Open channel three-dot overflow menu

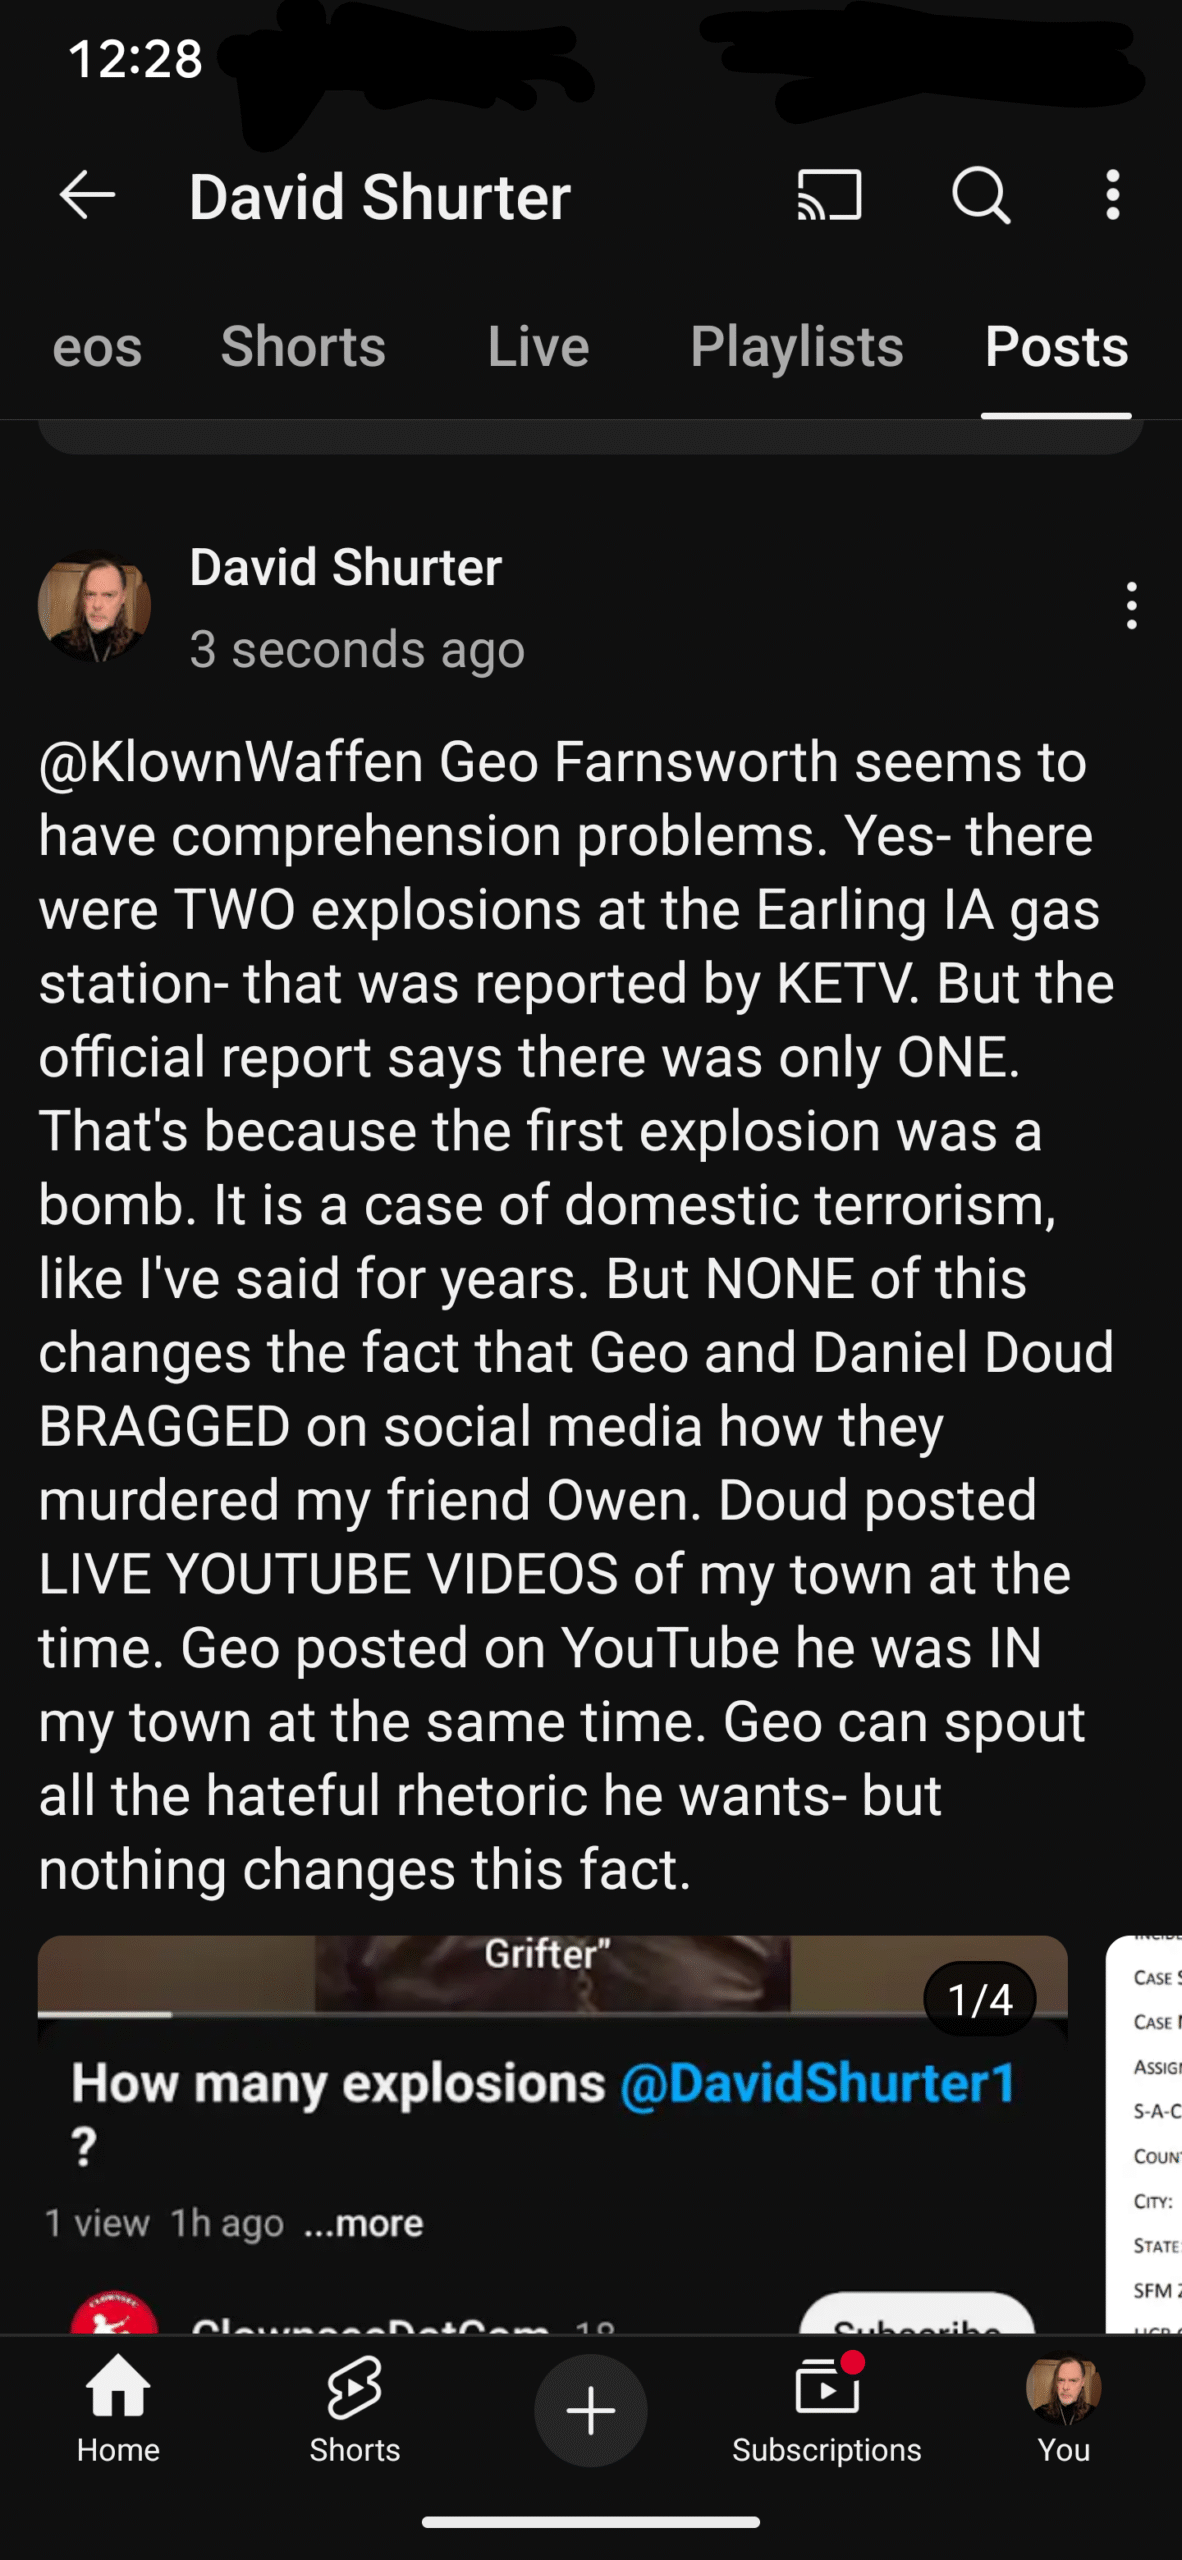point(1113,195)
